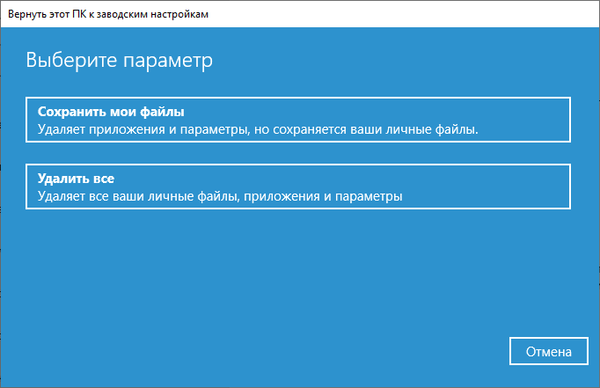Click the window title "Вернуть этот ПК к заводским настройкам"
The width and height of the screenshot is (600, 388).
coord(108,14)
